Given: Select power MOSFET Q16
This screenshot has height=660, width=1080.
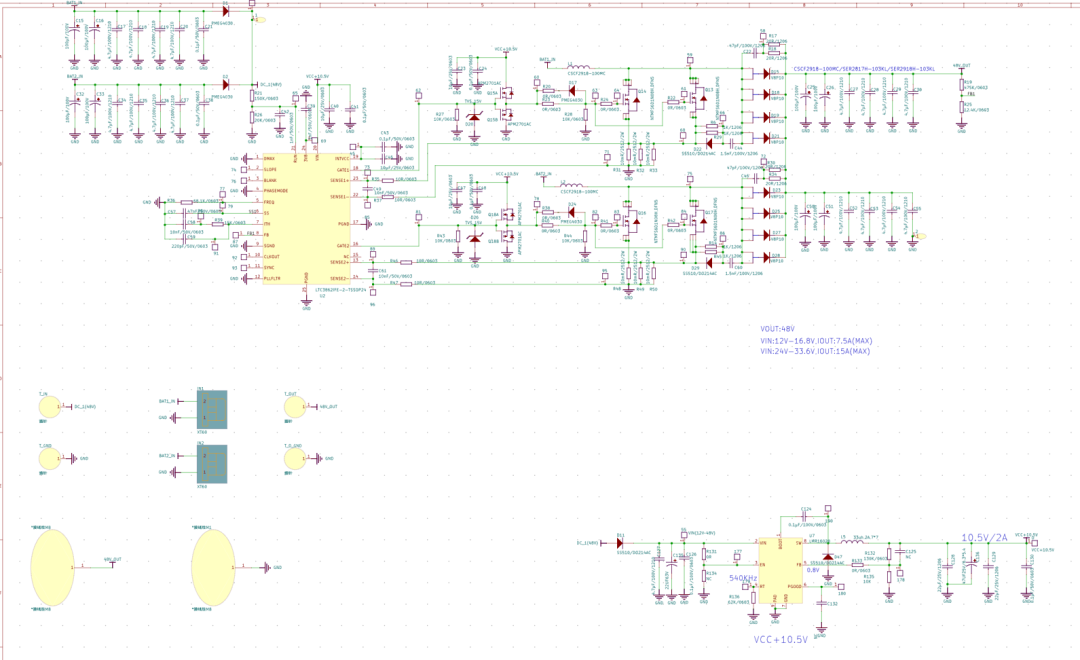Looking at the screenshot, I should 629,220.
